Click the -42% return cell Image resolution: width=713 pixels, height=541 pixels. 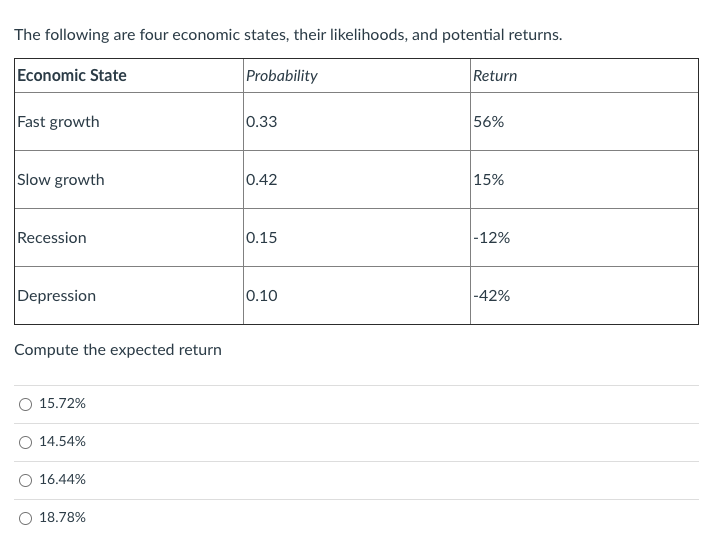tap(492, 296)
